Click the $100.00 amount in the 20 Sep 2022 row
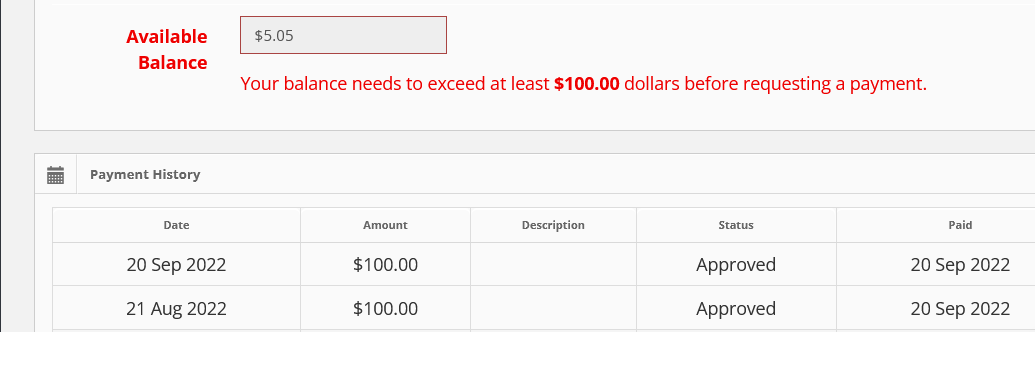Screen dimensions: 1035x388 coord(385,265)
